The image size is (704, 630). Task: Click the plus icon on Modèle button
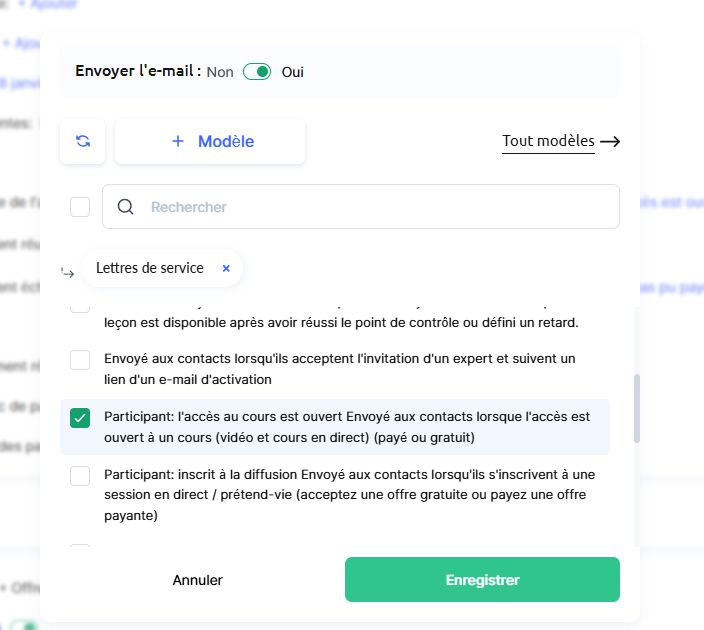tap(178, 141)
